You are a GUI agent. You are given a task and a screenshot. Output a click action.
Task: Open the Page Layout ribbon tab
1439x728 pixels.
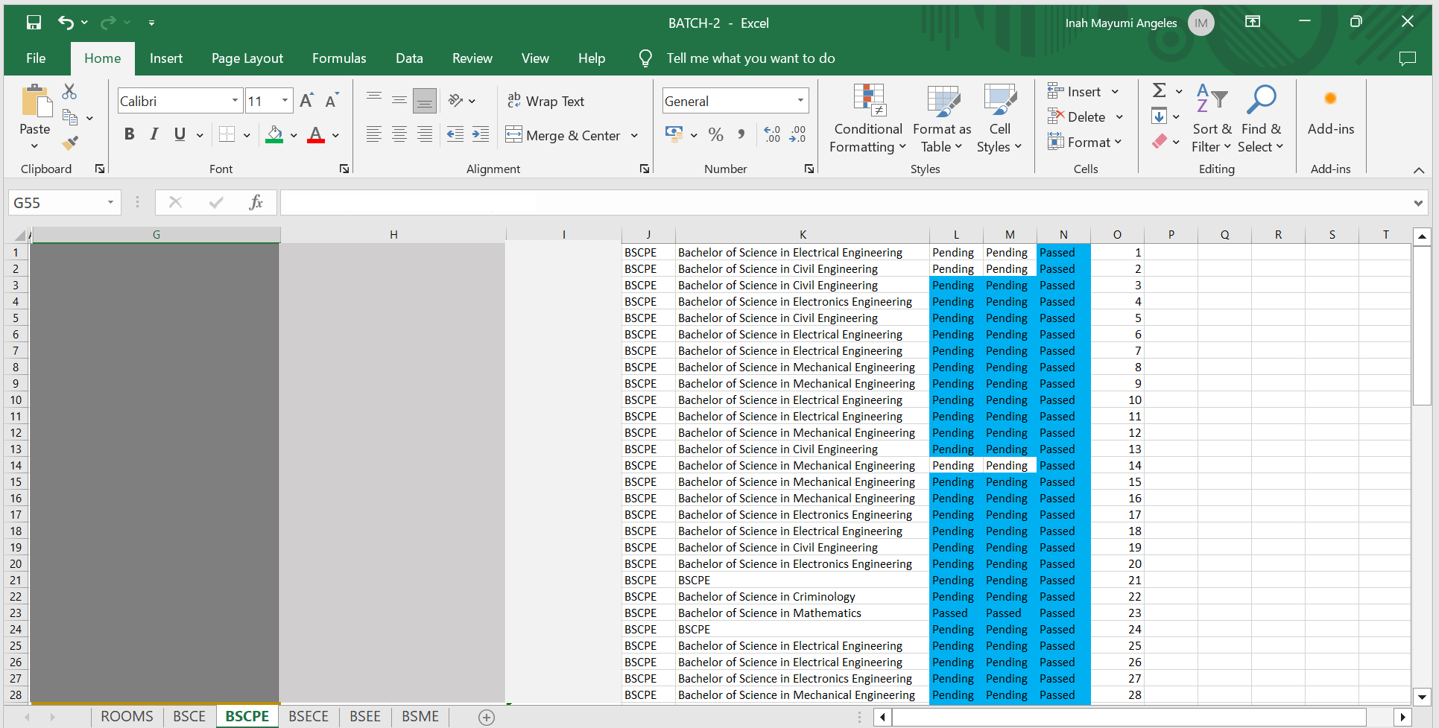(x=247, y=58)
